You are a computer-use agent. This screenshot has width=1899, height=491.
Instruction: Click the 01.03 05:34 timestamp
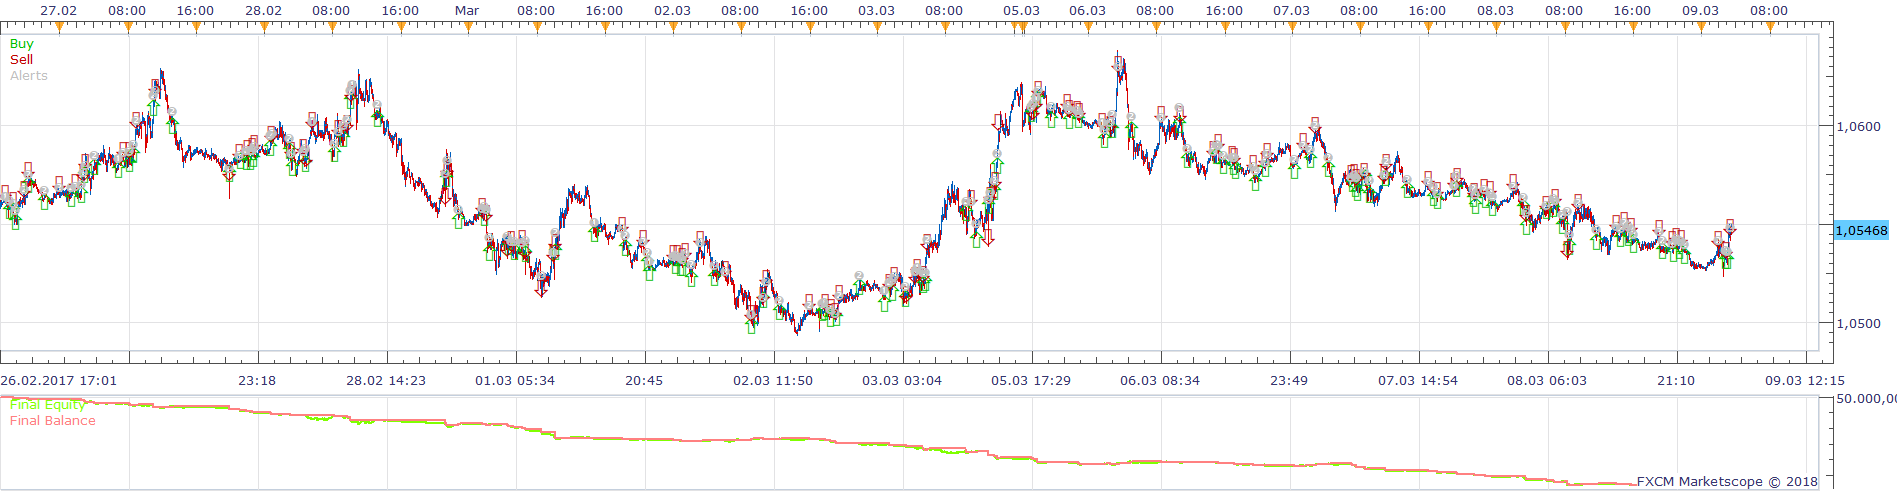point(515,381)
